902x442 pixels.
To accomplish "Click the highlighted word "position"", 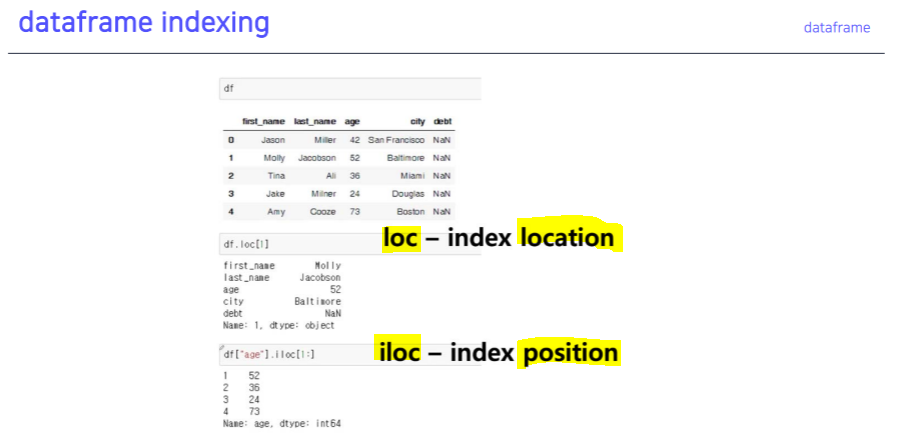I will [x=571, y=353].
